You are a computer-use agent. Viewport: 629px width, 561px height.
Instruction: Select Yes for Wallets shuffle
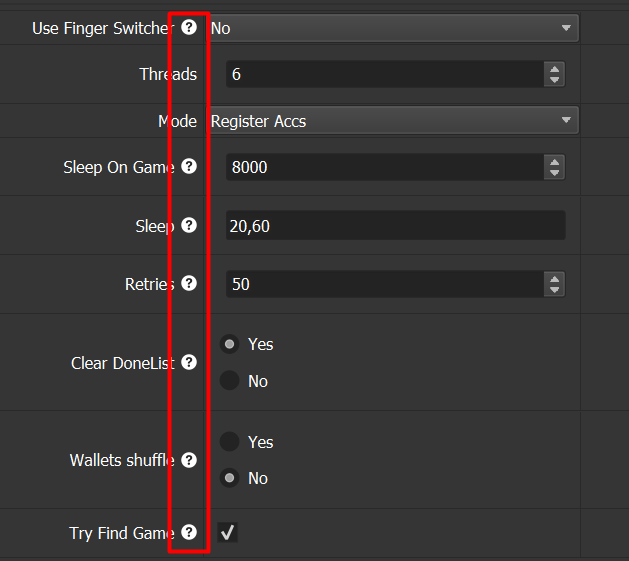230,442
